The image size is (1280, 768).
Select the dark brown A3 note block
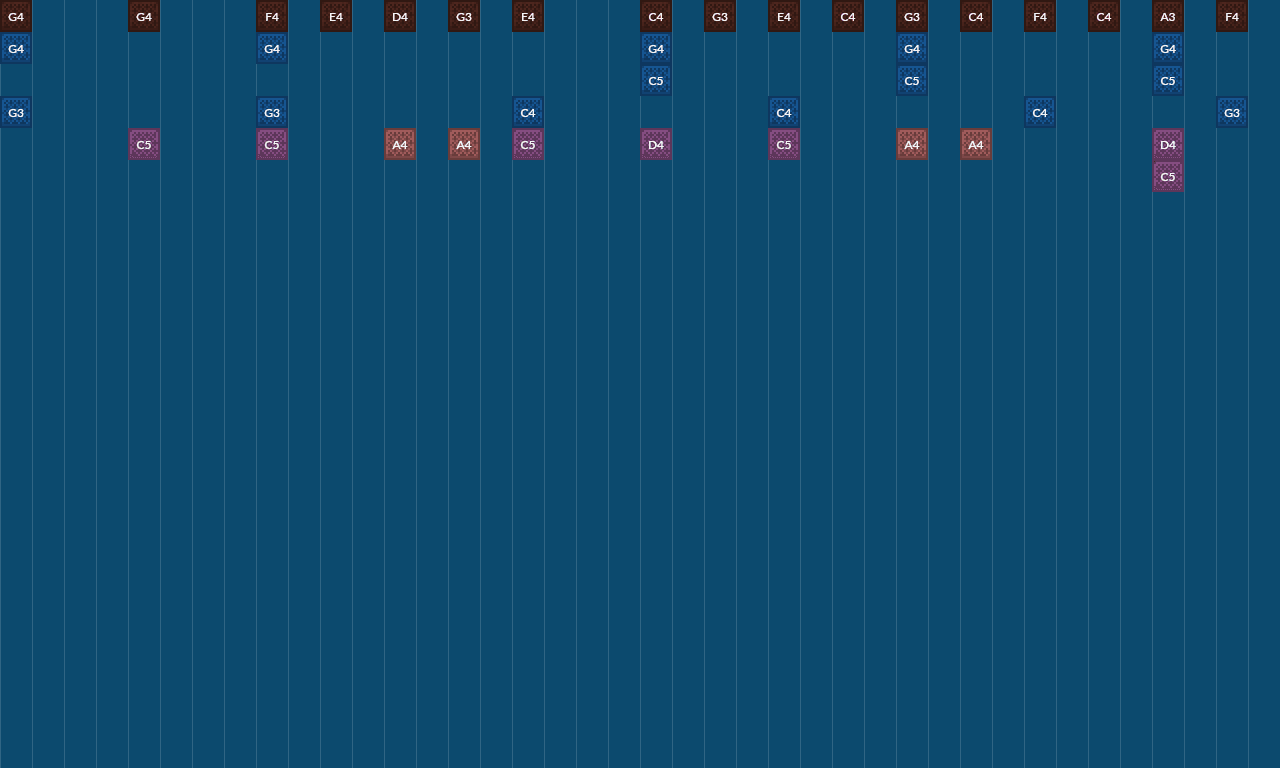[x=1168, y=16]
